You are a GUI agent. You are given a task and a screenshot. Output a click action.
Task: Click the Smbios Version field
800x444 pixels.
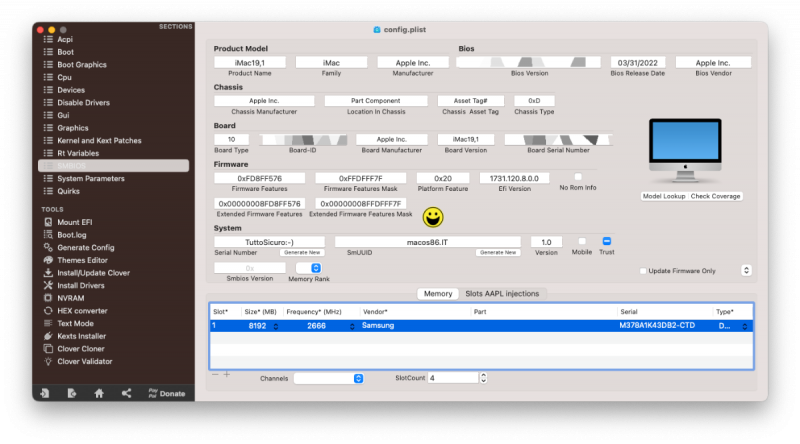tap(249, 268)
